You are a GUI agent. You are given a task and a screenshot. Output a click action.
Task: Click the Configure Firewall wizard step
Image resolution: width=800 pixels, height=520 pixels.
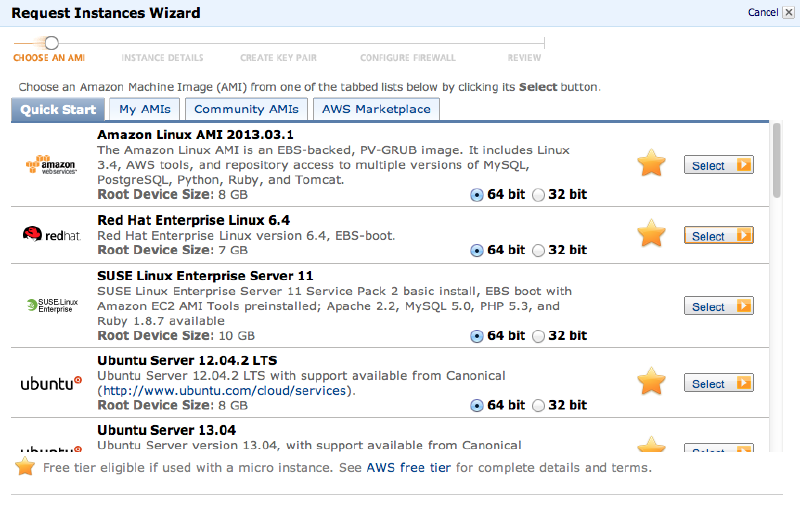[x=408, y=58]
